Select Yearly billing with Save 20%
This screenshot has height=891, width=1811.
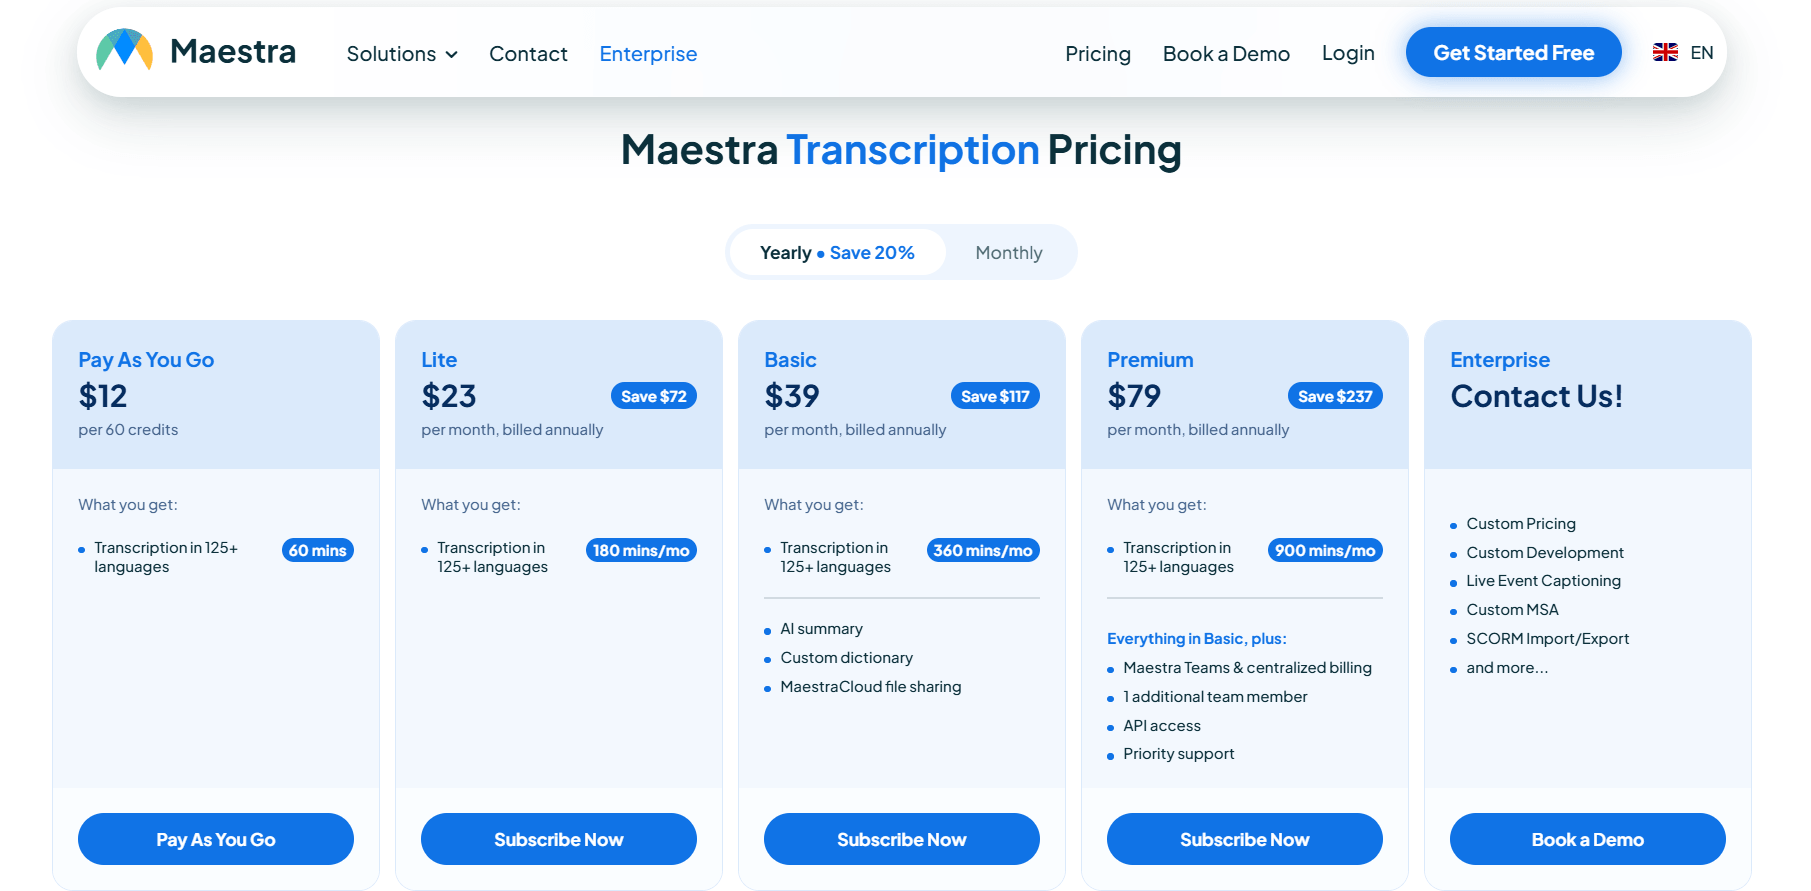(x=837, y=253)
